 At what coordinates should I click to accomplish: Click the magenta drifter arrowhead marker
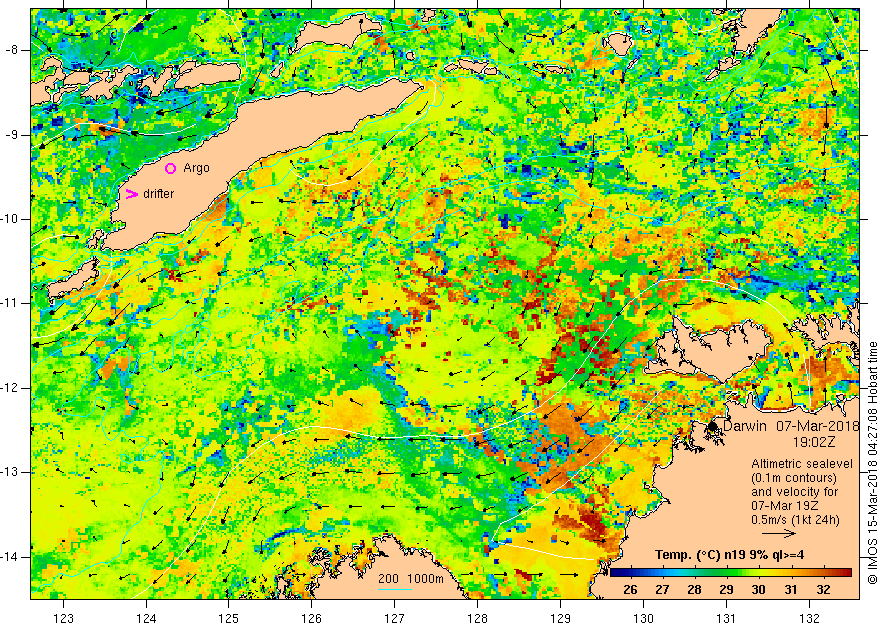point(131,194)
